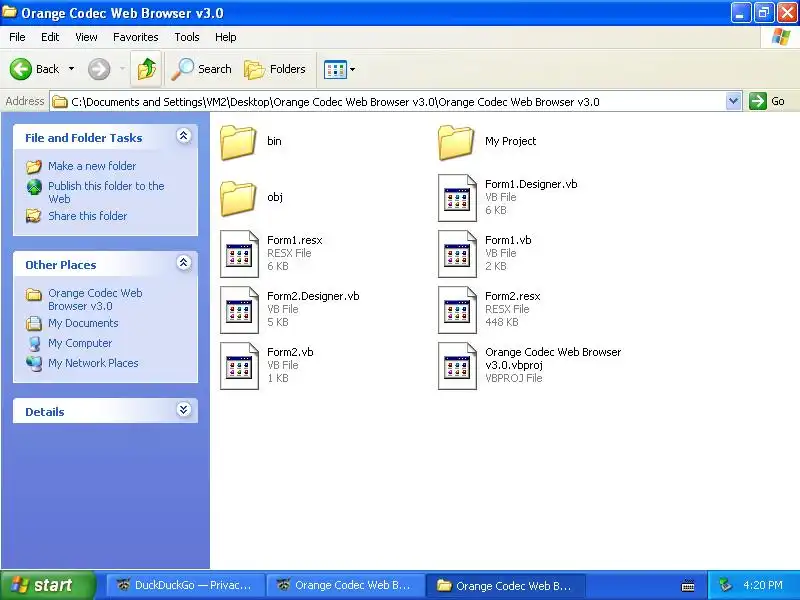Click the My Computer icon in sidebar
Screen dimensions: 800x600
pyautogui.click(x=34, y=343)
